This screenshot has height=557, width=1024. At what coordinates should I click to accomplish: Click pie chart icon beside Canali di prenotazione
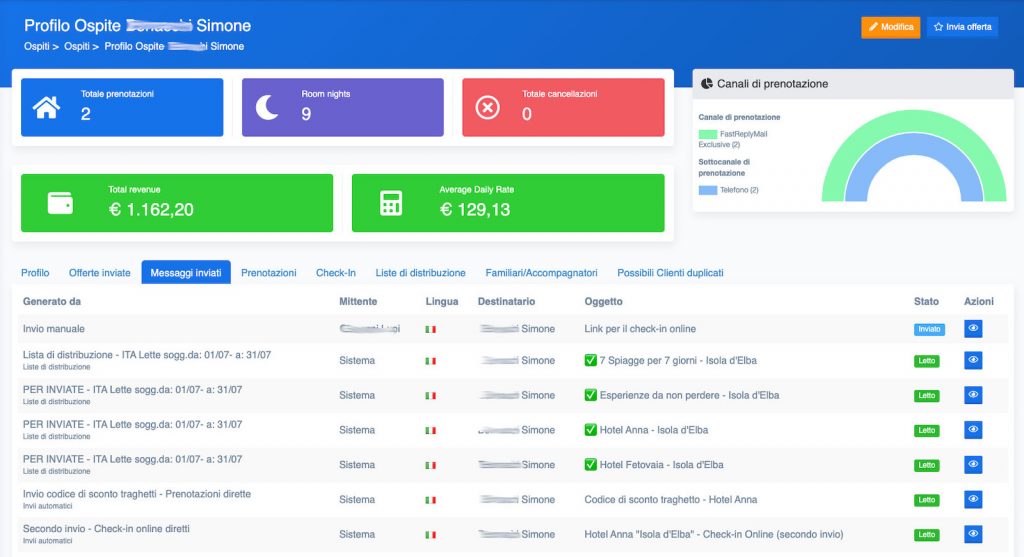click(706, 84)
